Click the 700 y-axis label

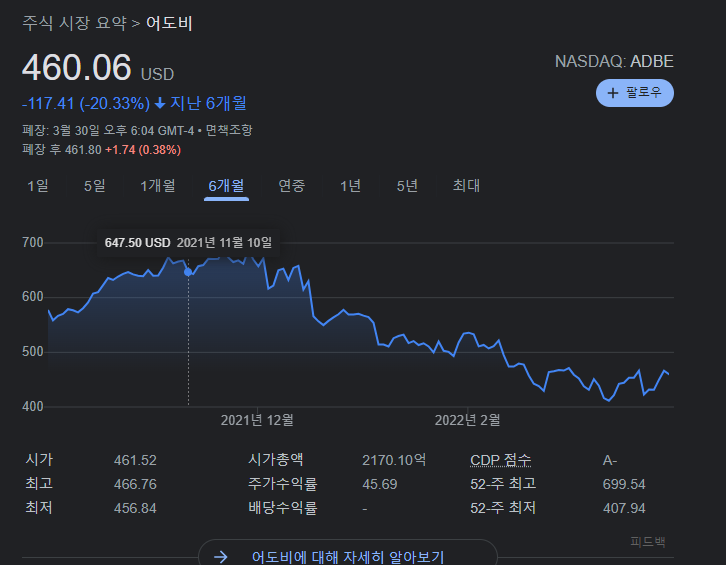[x=32, y=242]
